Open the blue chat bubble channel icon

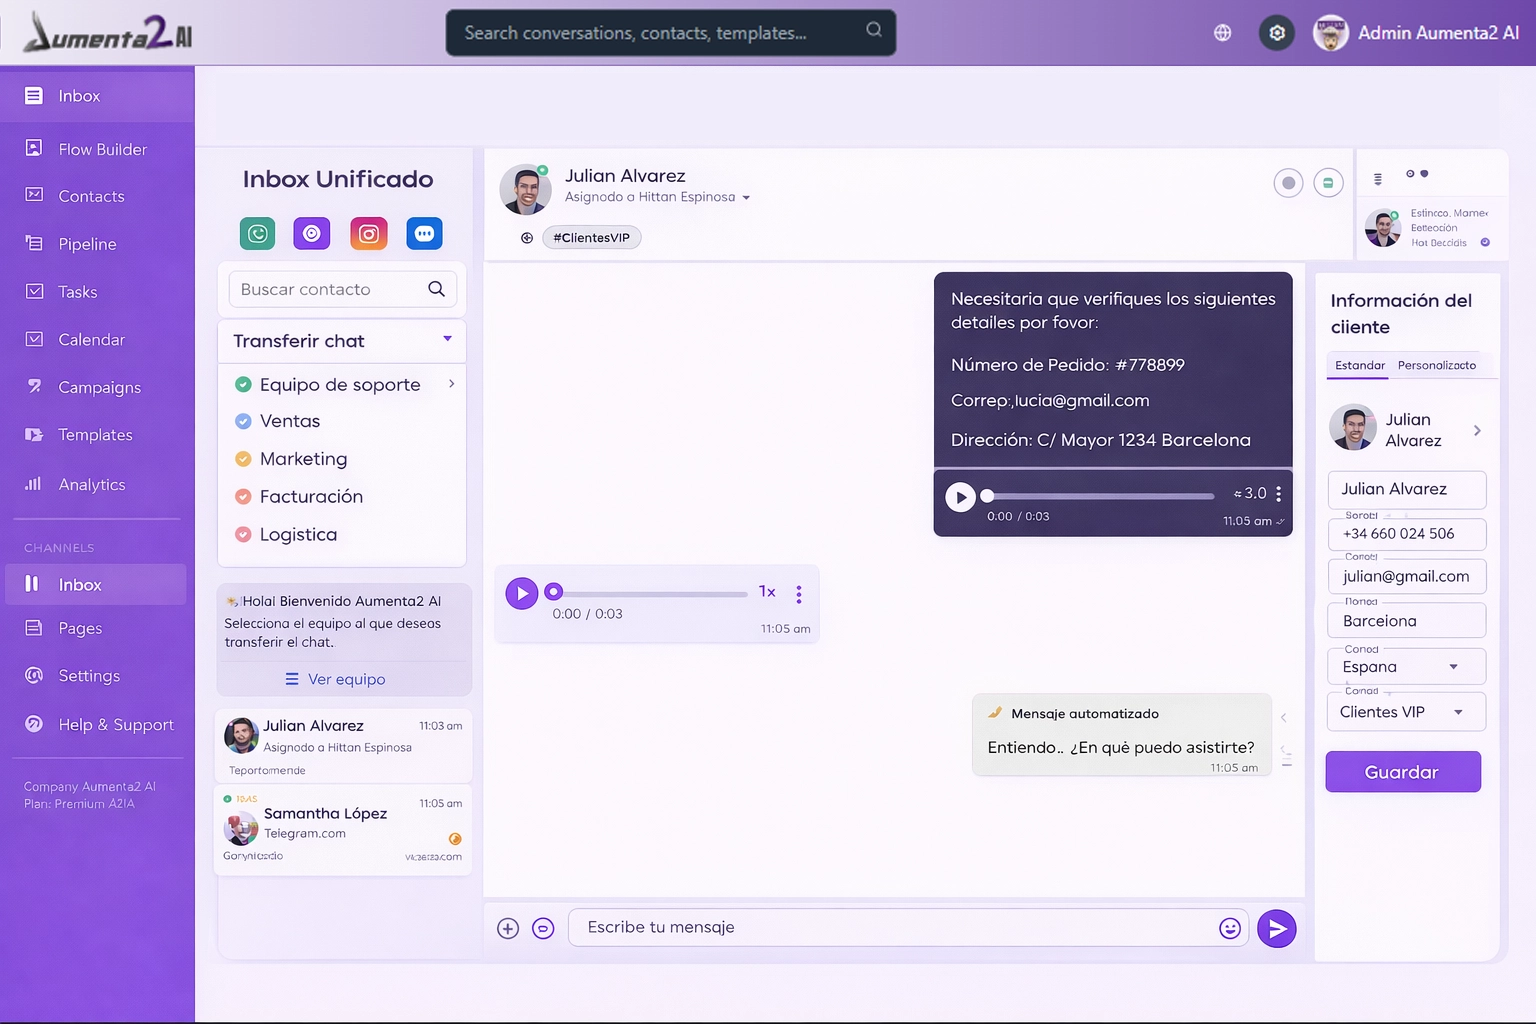click(424, 234)
